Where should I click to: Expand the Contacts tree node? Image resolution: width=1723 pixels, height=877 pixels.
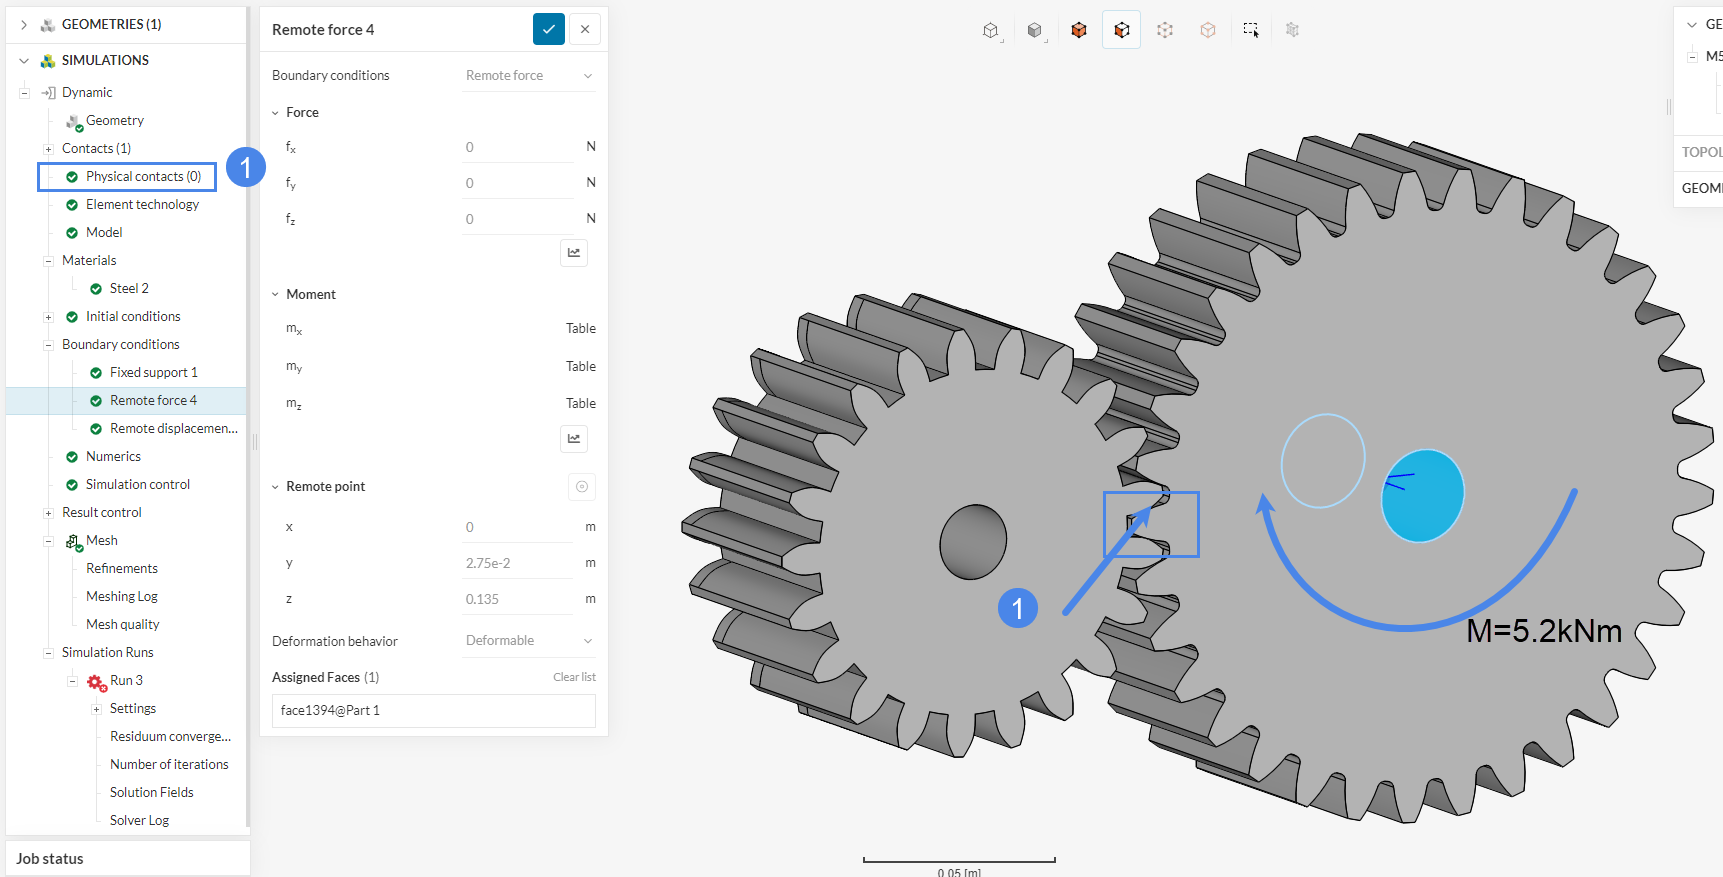tap(48, 149)
